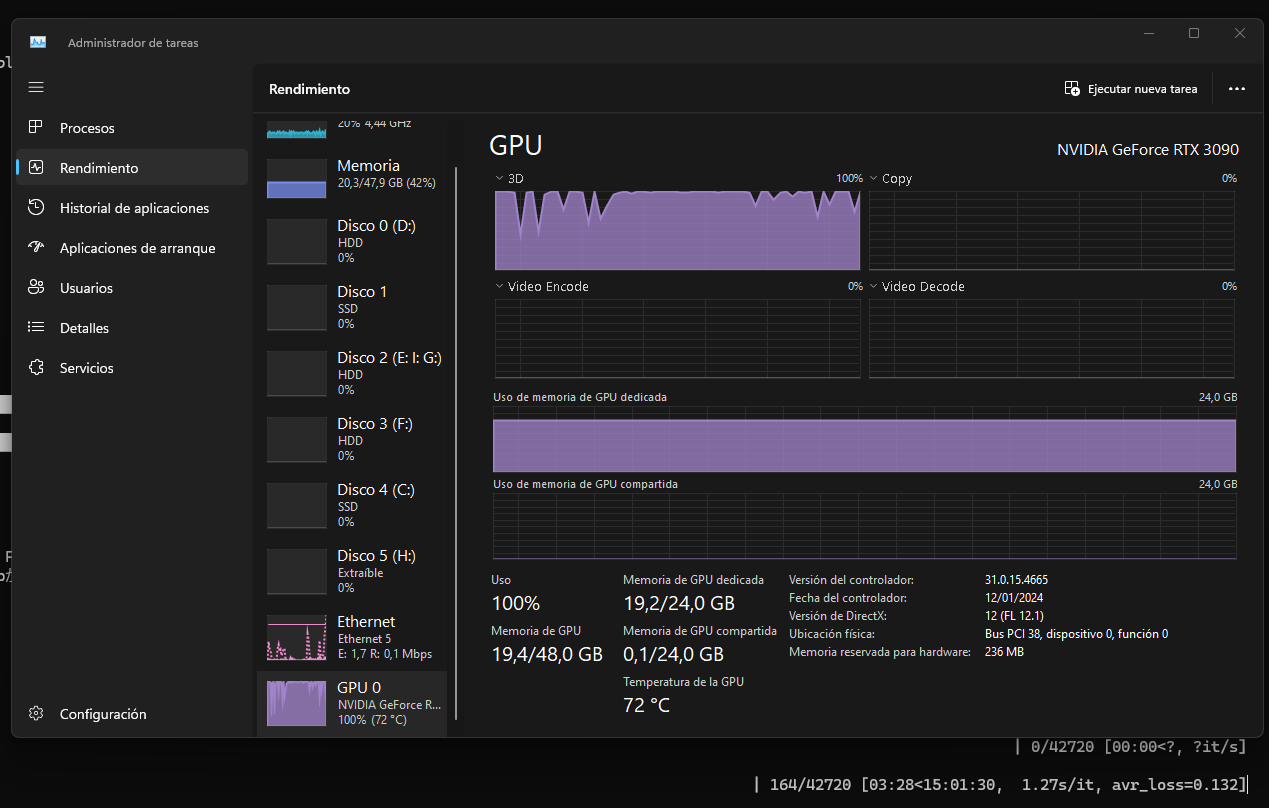Click the Configuración gear icon
The height and width of the screenshot is (808, 1269).
pyautogui.click(x=36, y=714)
